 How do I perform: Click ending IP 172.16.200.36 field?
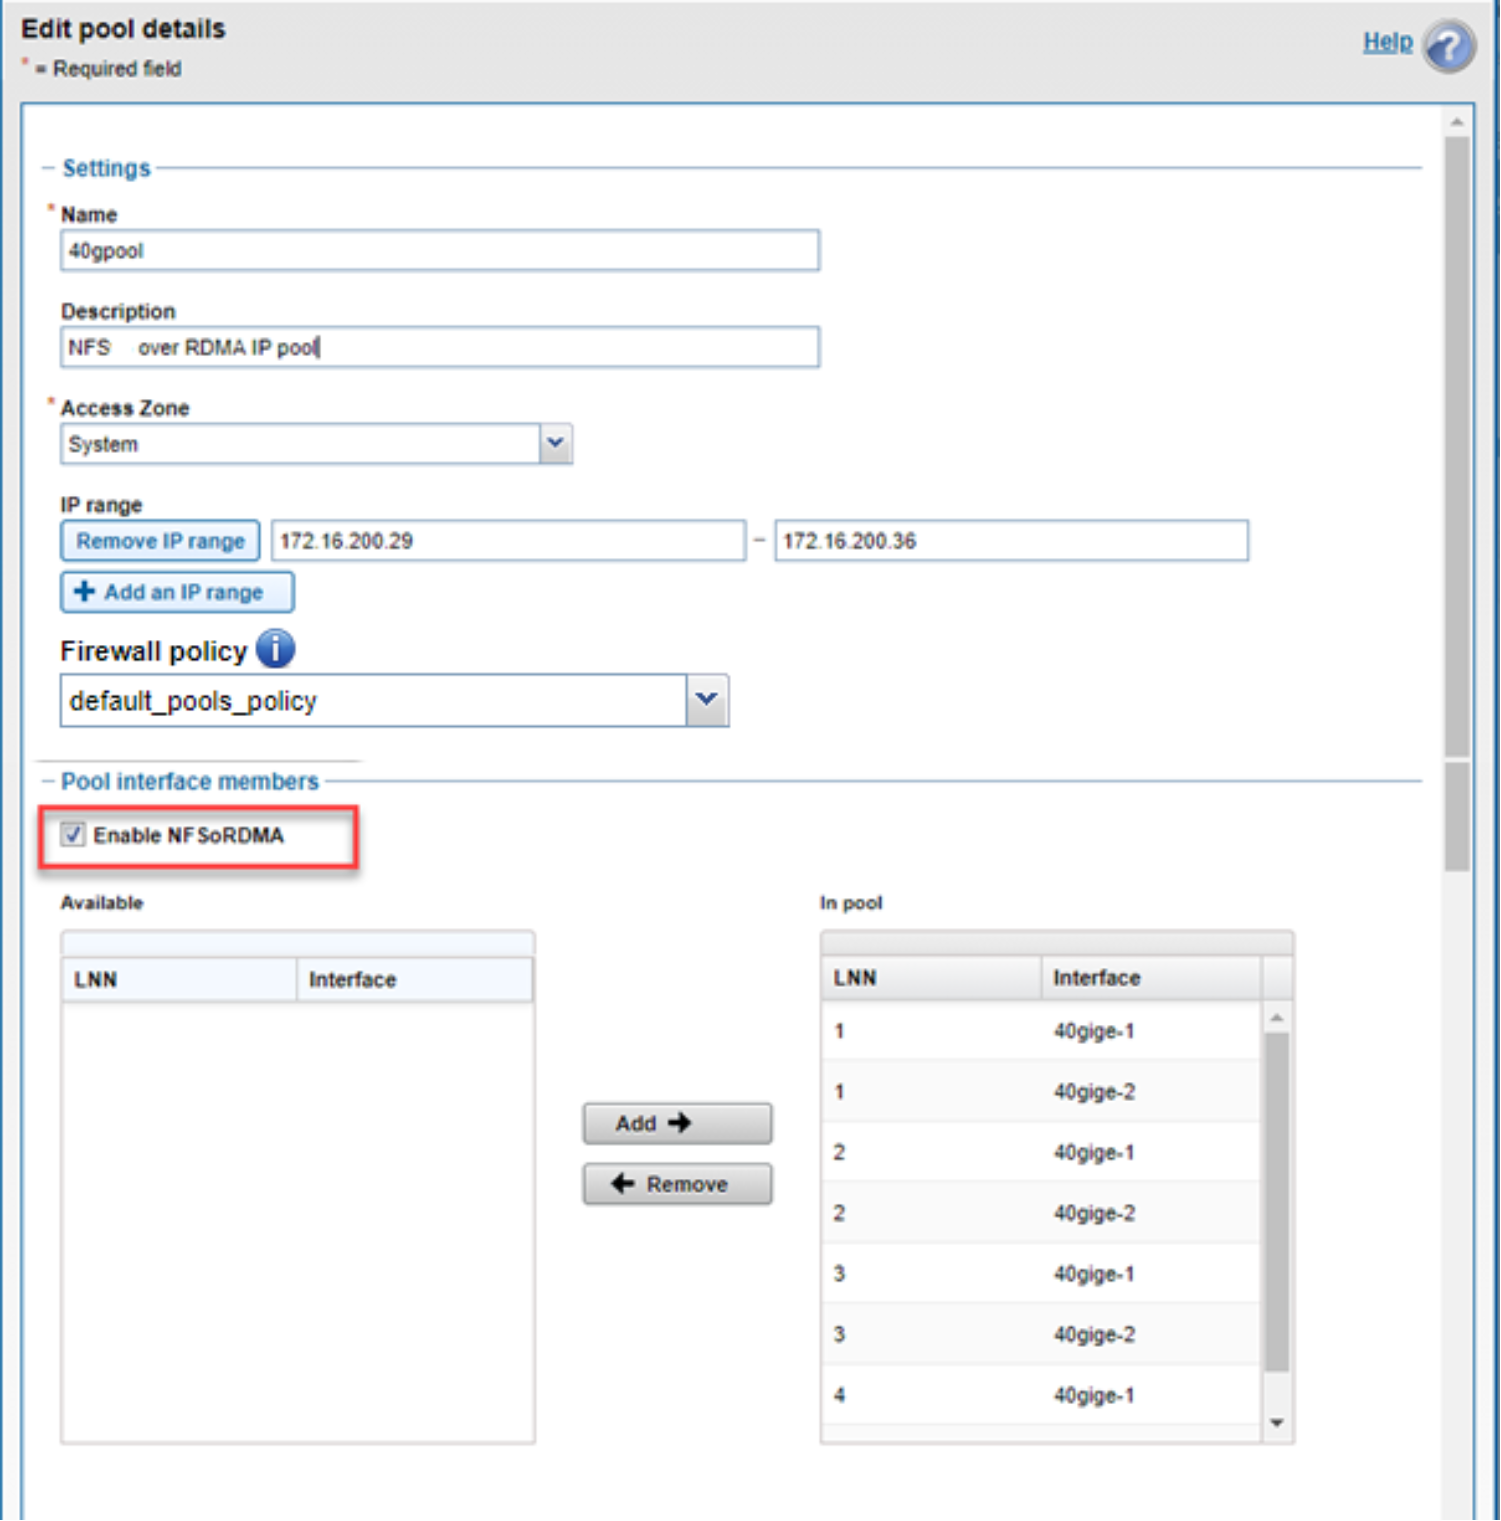tap(1011, 541)
